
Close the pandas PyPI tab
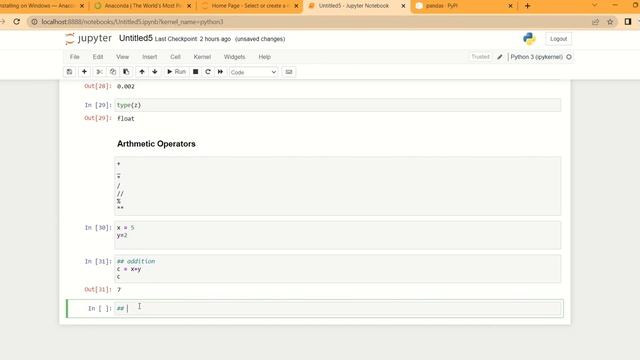point(510,6)
